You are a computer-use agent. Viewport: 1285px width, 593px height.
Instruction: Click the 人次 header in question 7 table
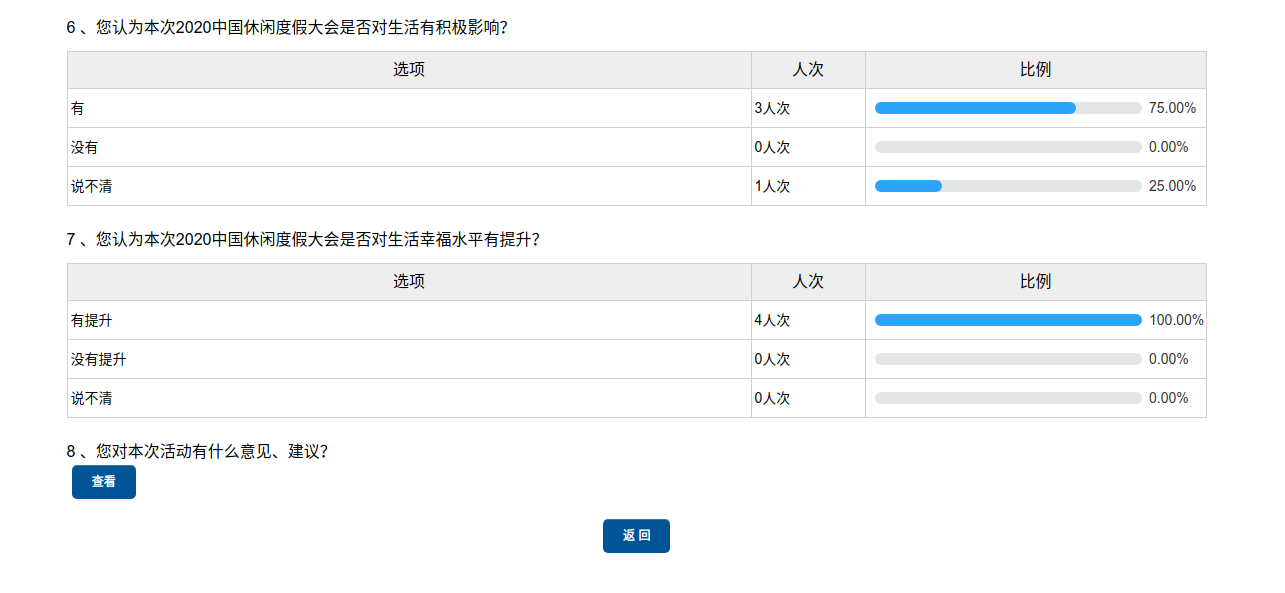tap(808, 282)
